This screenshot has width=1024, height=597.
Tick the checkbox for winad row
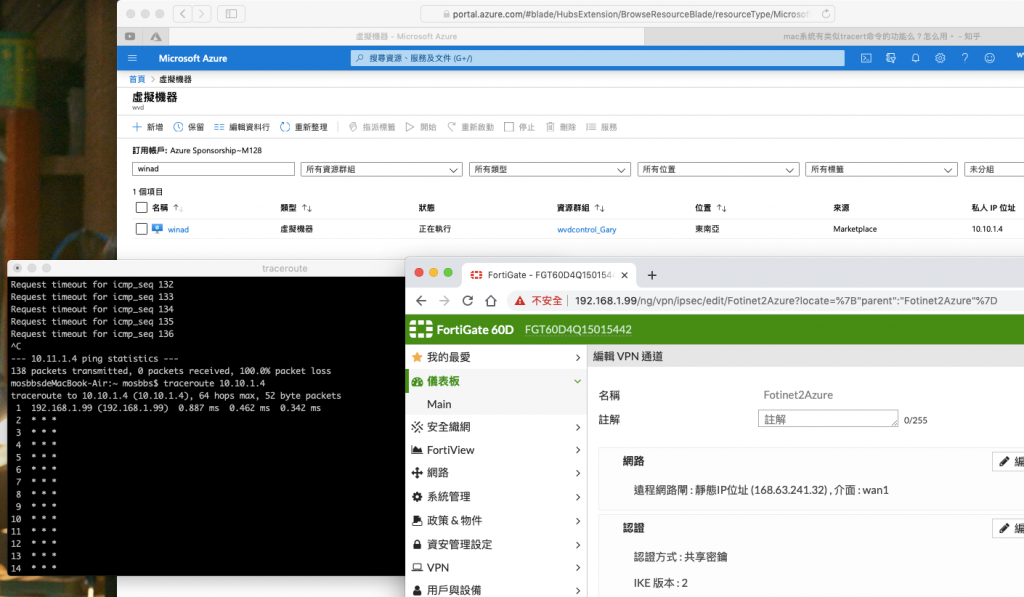(141, 229)
